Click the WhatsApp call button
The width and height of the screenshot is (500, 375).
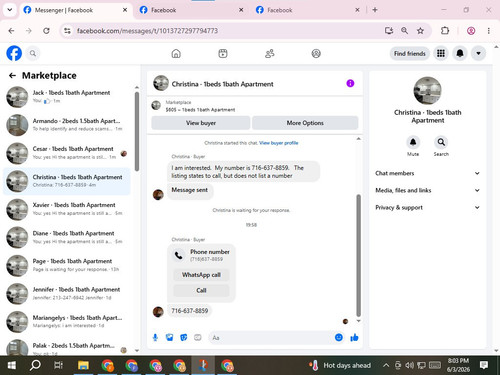point(201,275)
